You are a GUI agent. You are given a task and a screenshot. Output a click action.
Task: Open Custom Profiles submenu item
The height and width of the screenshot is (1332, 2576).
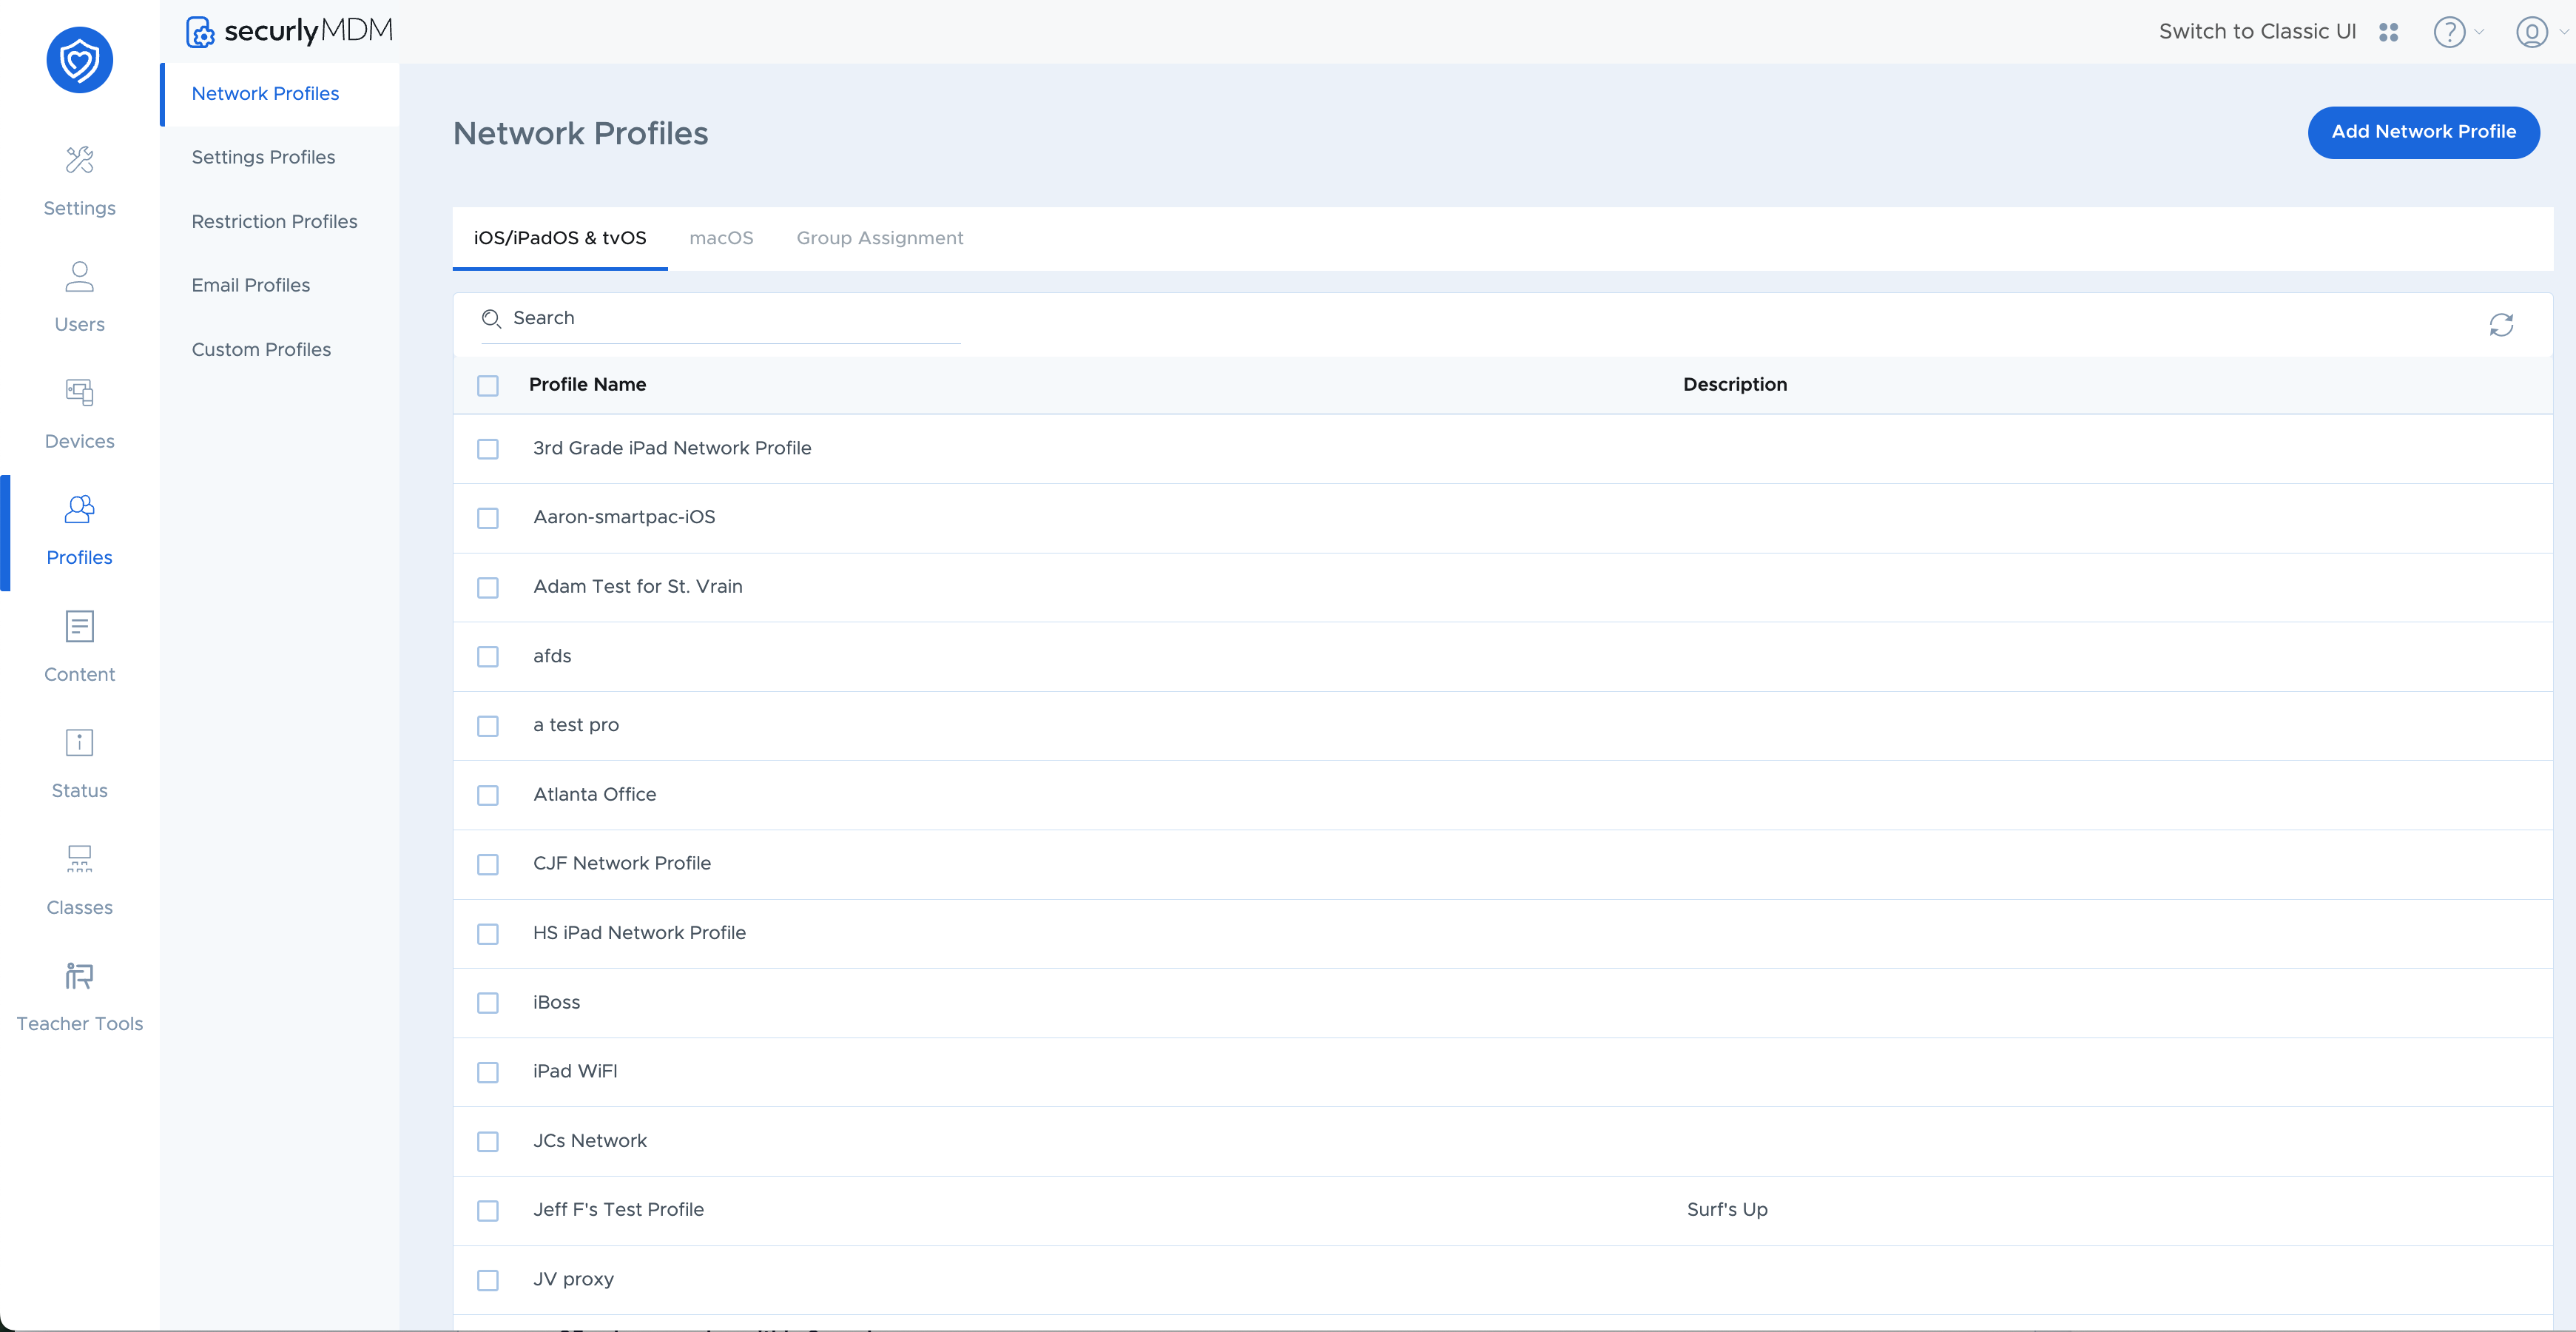tap(261, 350)
